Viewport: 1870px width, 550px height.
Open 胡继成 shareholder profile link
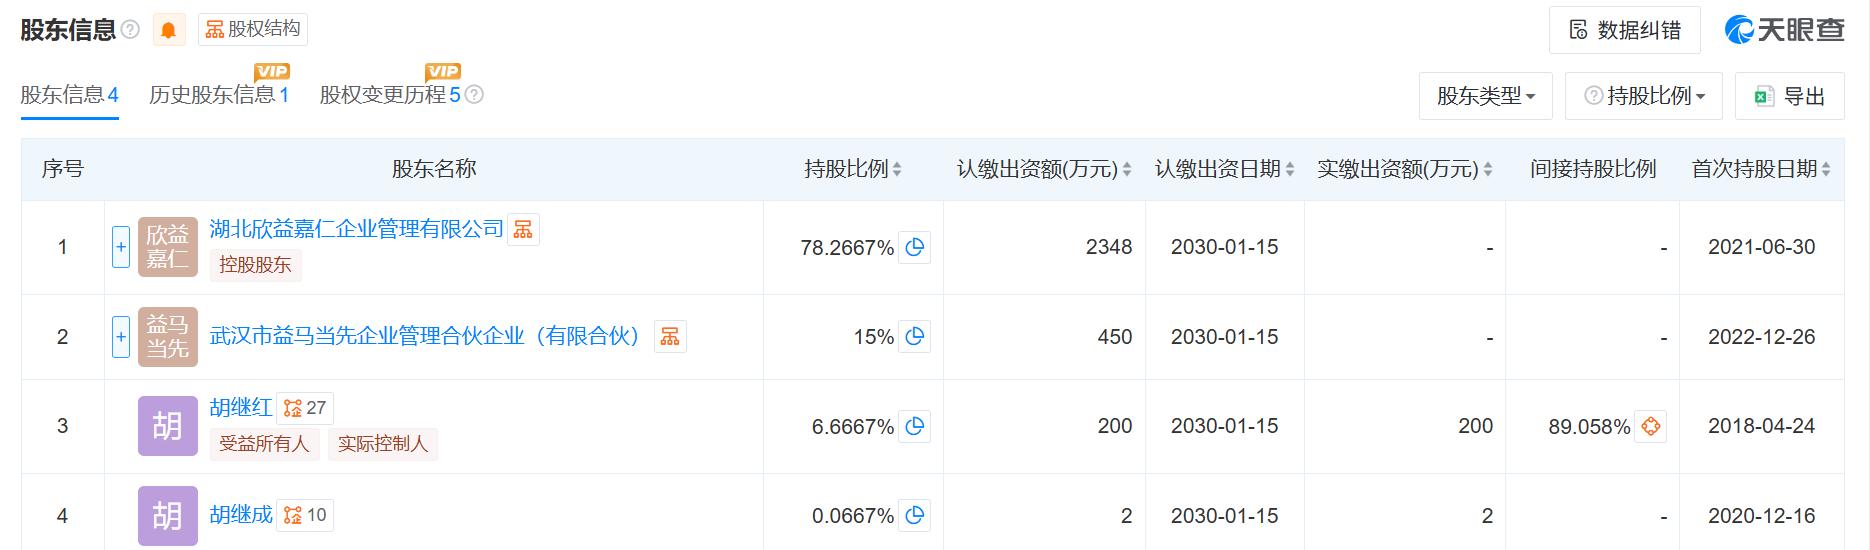pos(241,515)
